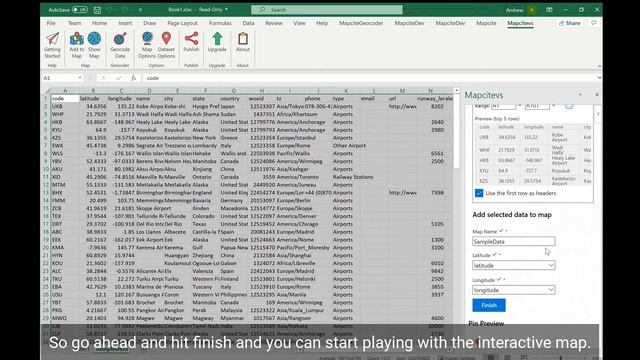The height and width of the screenshot is (360, 640).
Task: Select the latitude header cell
Action: [93, 98]
